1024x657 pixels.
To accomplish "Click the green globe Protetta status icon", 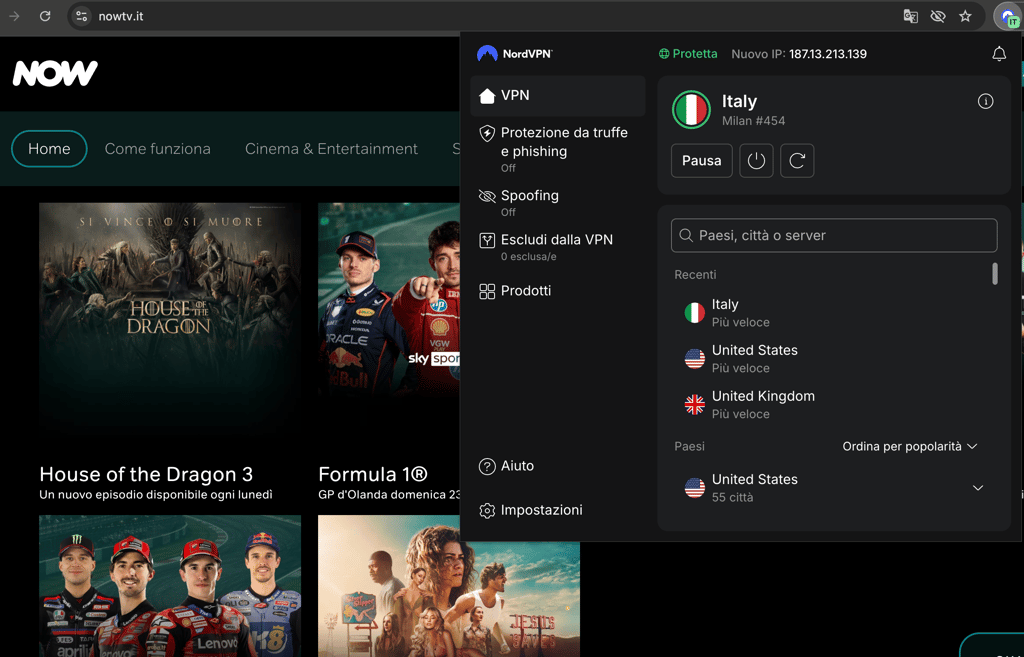I will tap(664, 54).
